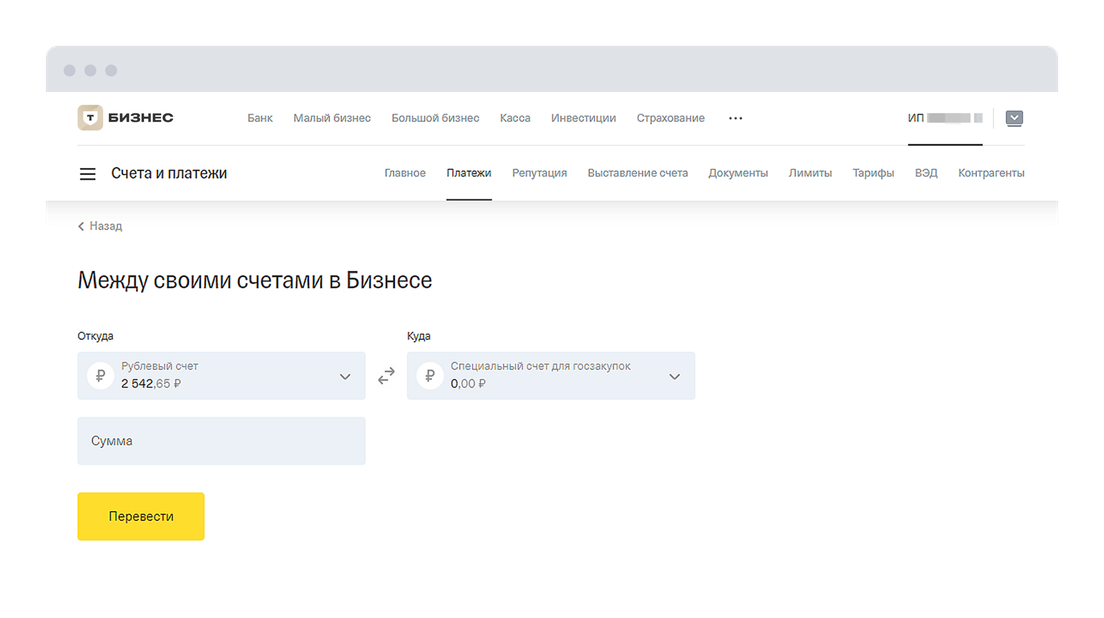Go to 'Выставление счета' tab

[x=637, y=173]
